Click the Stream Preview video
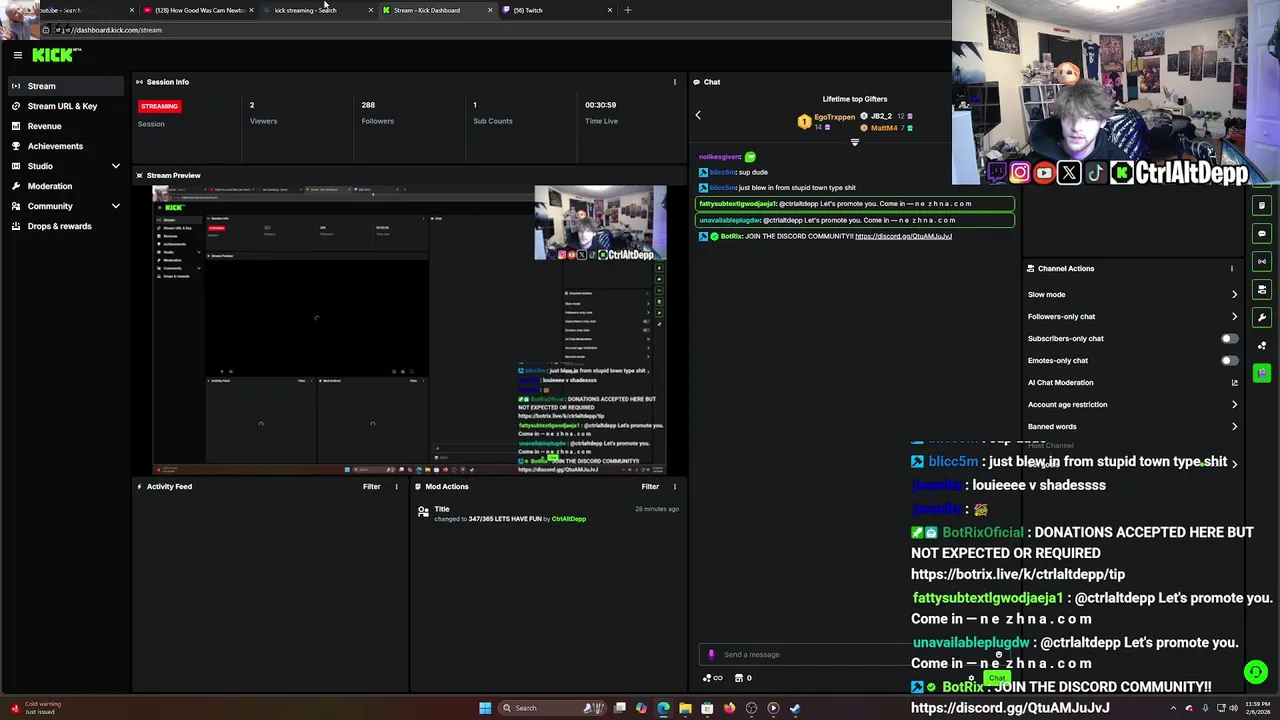This screenshot has height=720, width=1280. pyautogui.click(x=410, y=330)
